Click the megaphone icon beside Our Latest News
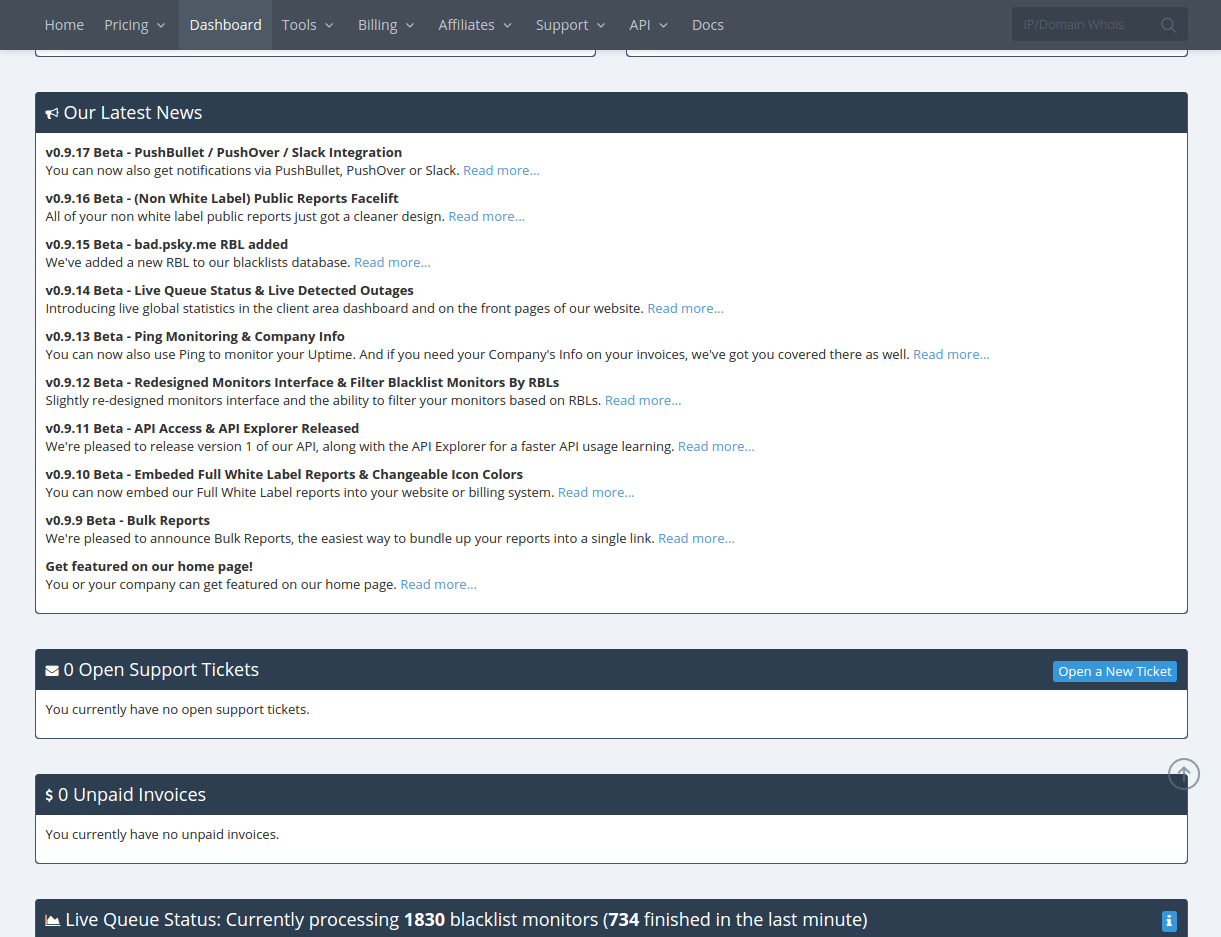1221x937 pixels. 52,114
